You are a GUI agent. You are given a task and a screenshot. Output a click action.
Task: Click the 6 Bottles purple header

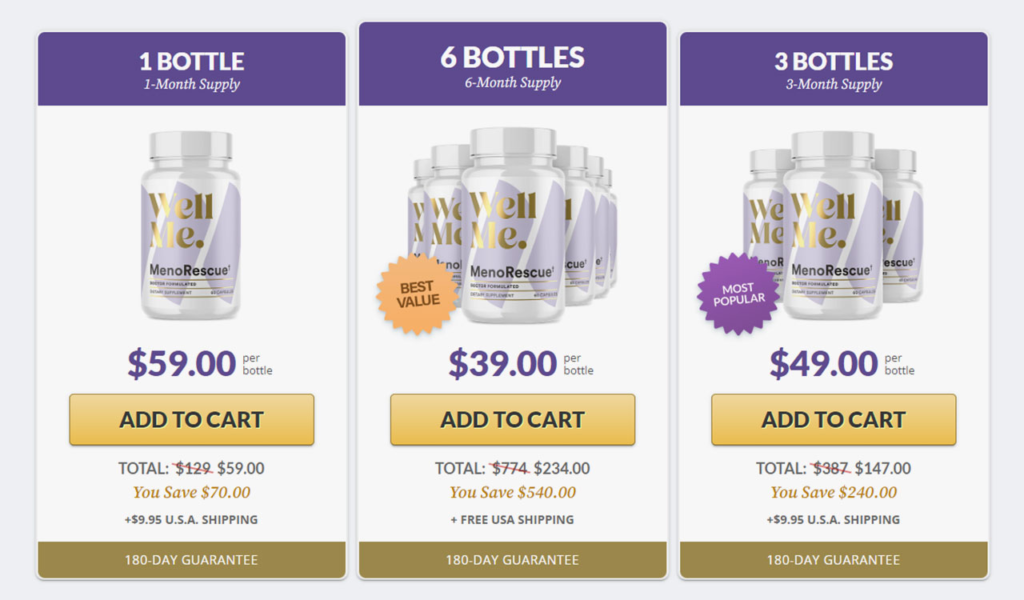(x=513, y=63)
